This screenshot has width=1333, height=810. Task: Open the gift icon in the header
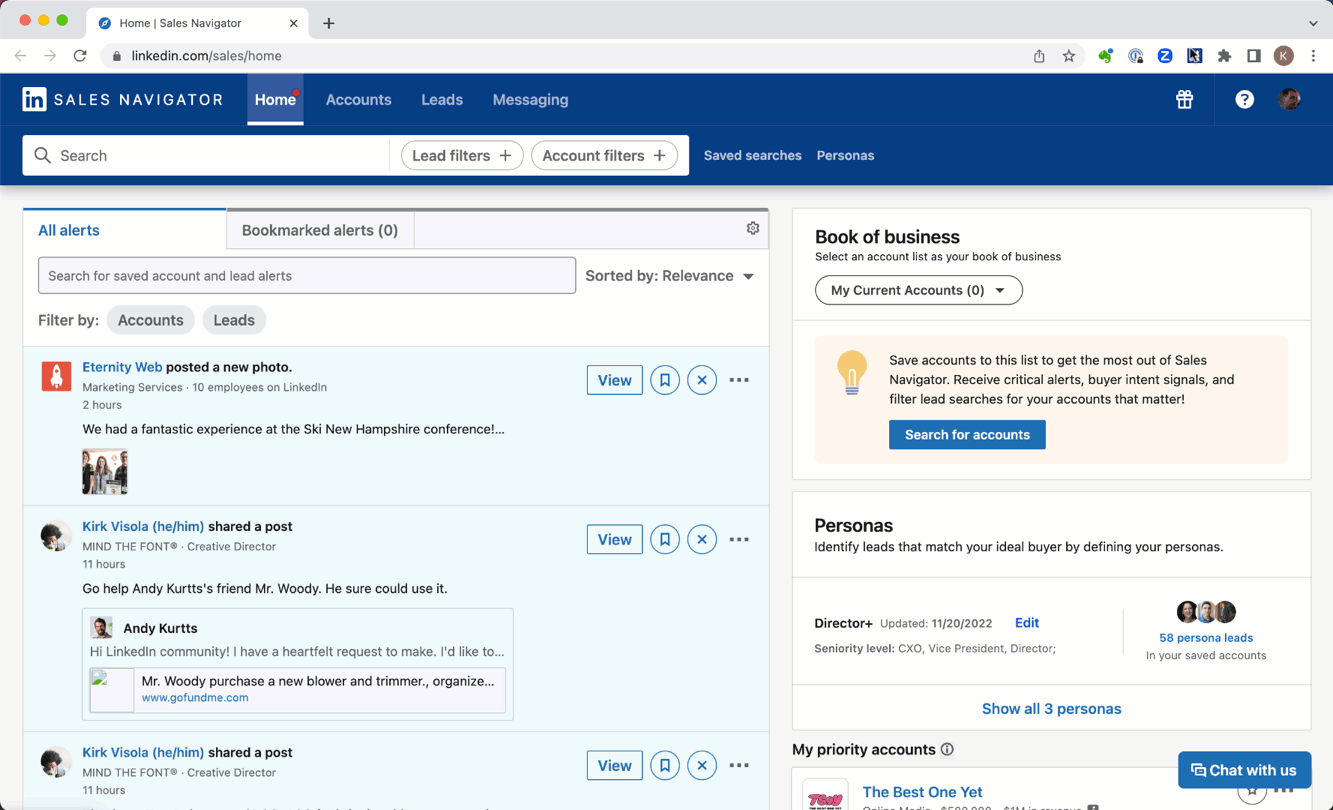(x=1184, y=99)
